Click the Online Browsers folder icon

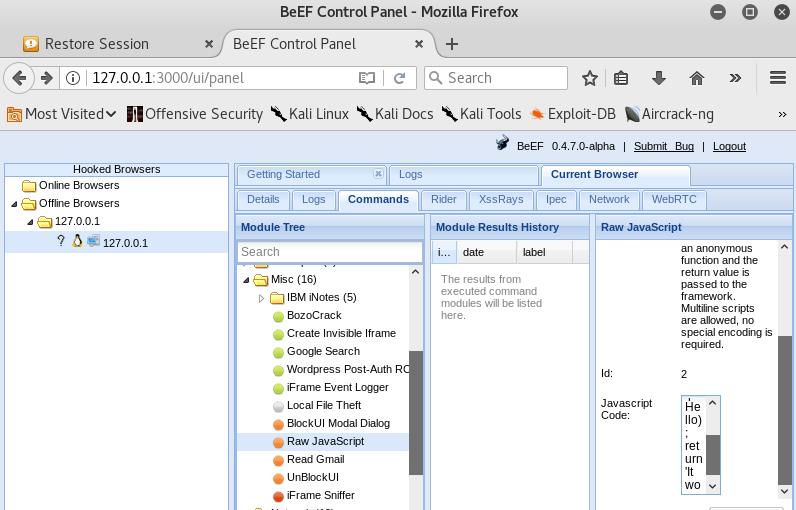point(29,186)
